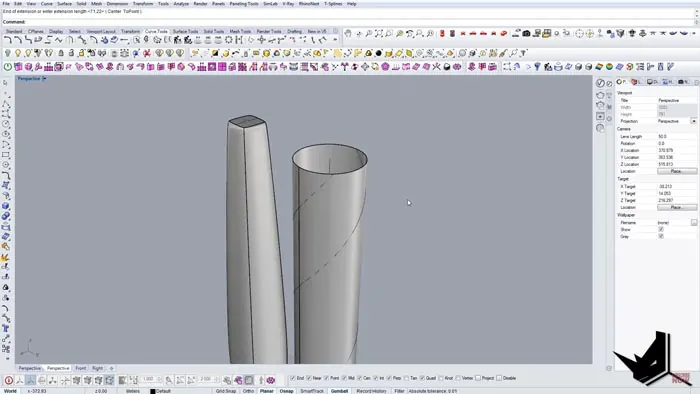Toggle Record History in status bar
This screenshot has height=394, width=700.
point(371,391)
